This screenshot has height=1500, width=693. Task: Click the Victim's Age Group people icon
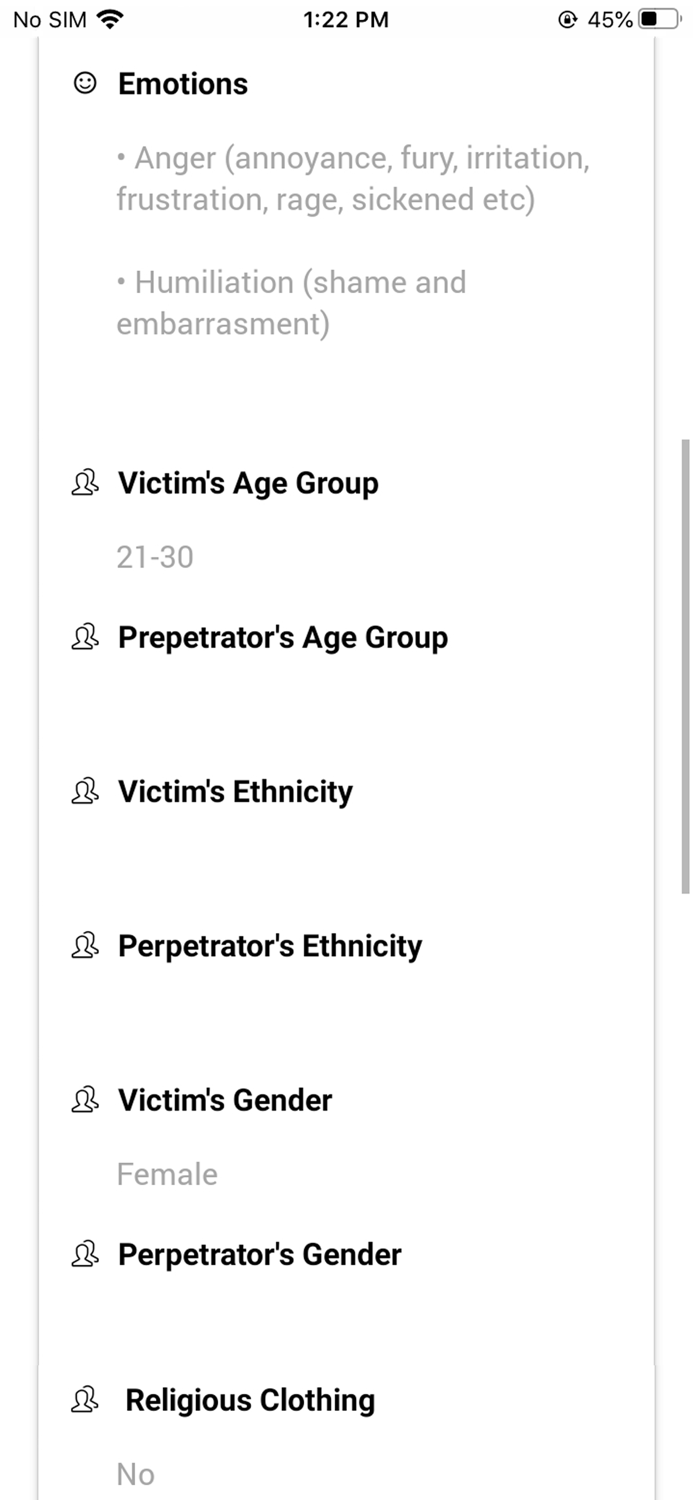coord(86,483)
